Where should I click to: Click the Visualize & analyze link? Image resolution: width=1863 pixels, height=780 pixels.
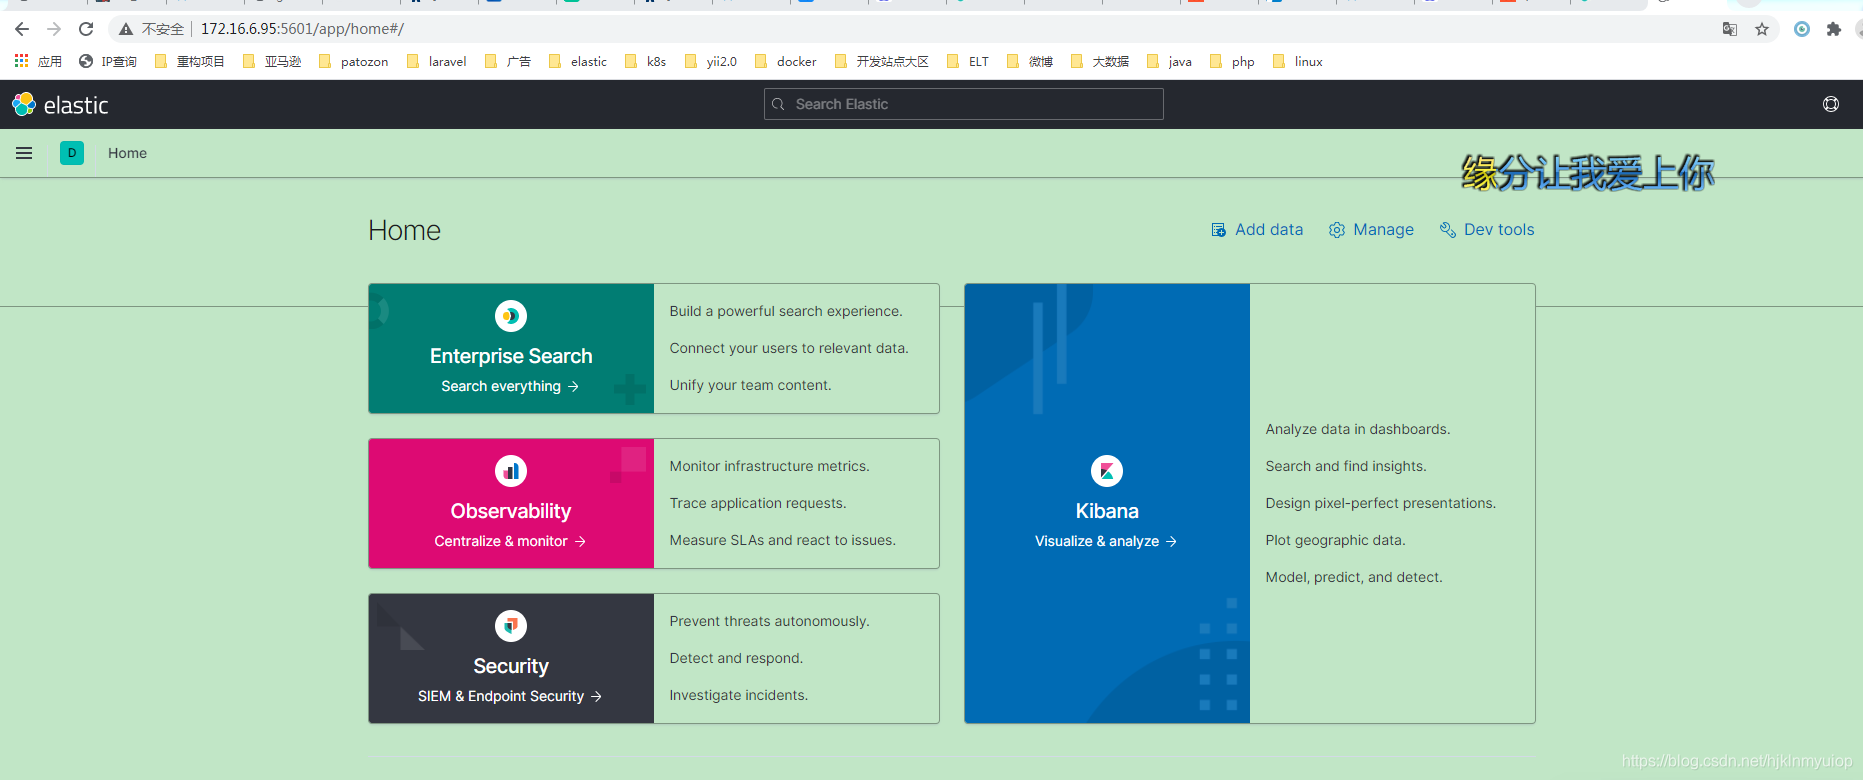click(1106, 541)
